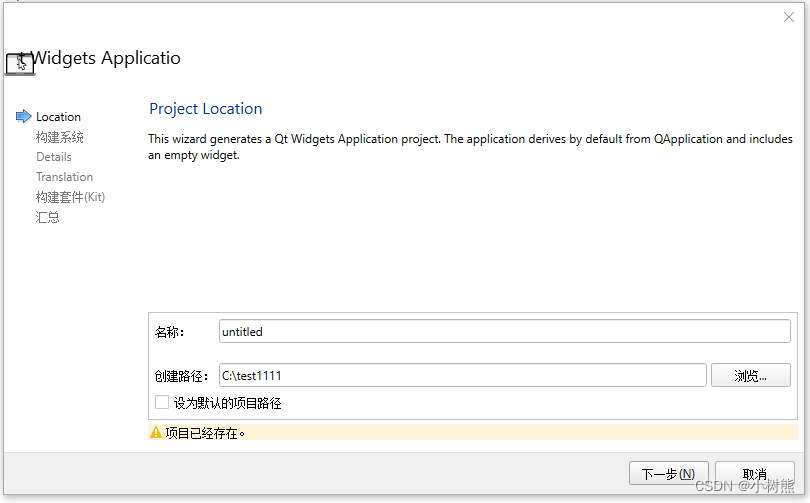Proceed with 下一步(N) button
This screenshot has width=810, height=503.
668,473
